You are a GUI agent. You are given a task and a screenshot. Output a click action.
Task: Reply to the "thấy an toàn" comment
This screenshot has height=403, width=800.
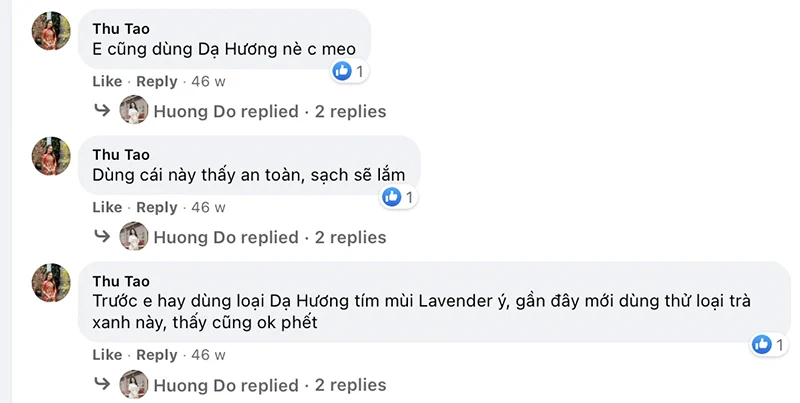pyautogui.click(x=156, y=207)
